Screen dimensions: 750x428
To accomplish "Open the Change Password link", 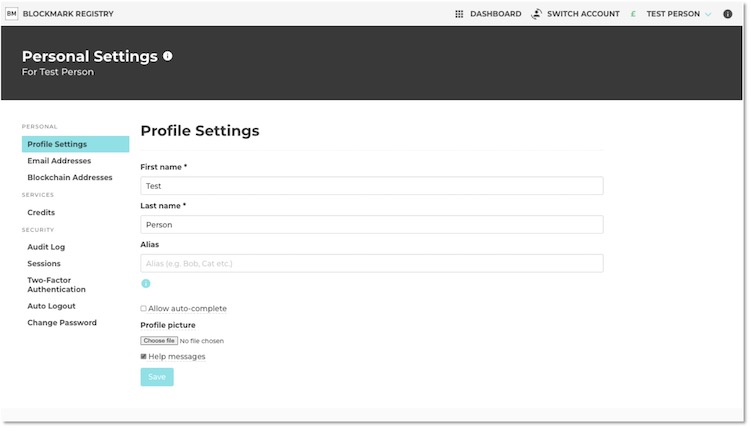I will click(x=62, y=323).
